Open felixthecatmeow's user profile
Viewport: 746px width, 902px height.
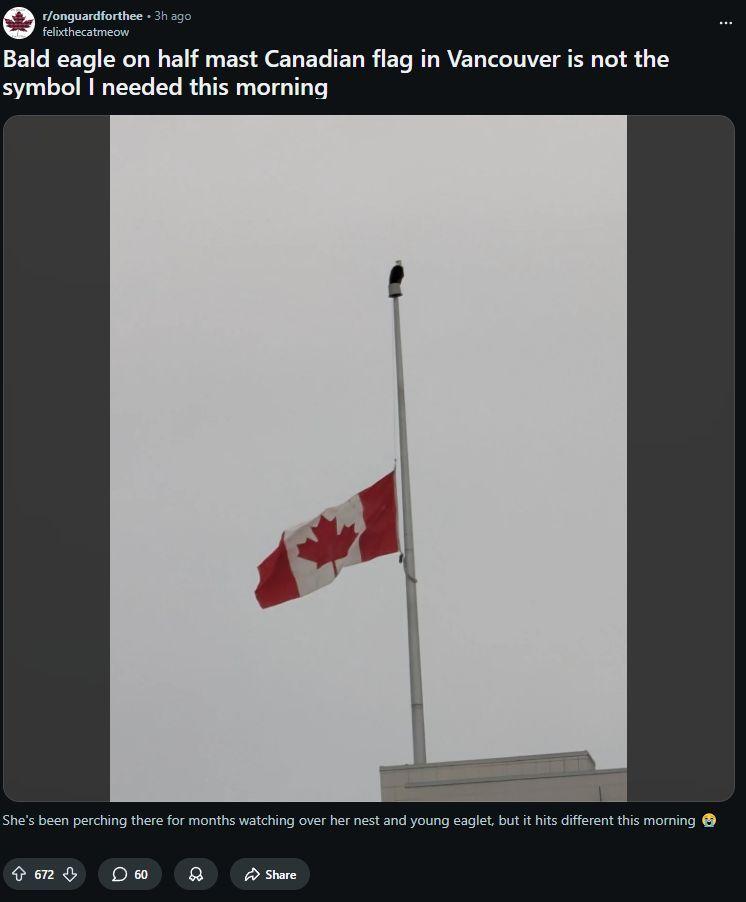pos(86,32)
